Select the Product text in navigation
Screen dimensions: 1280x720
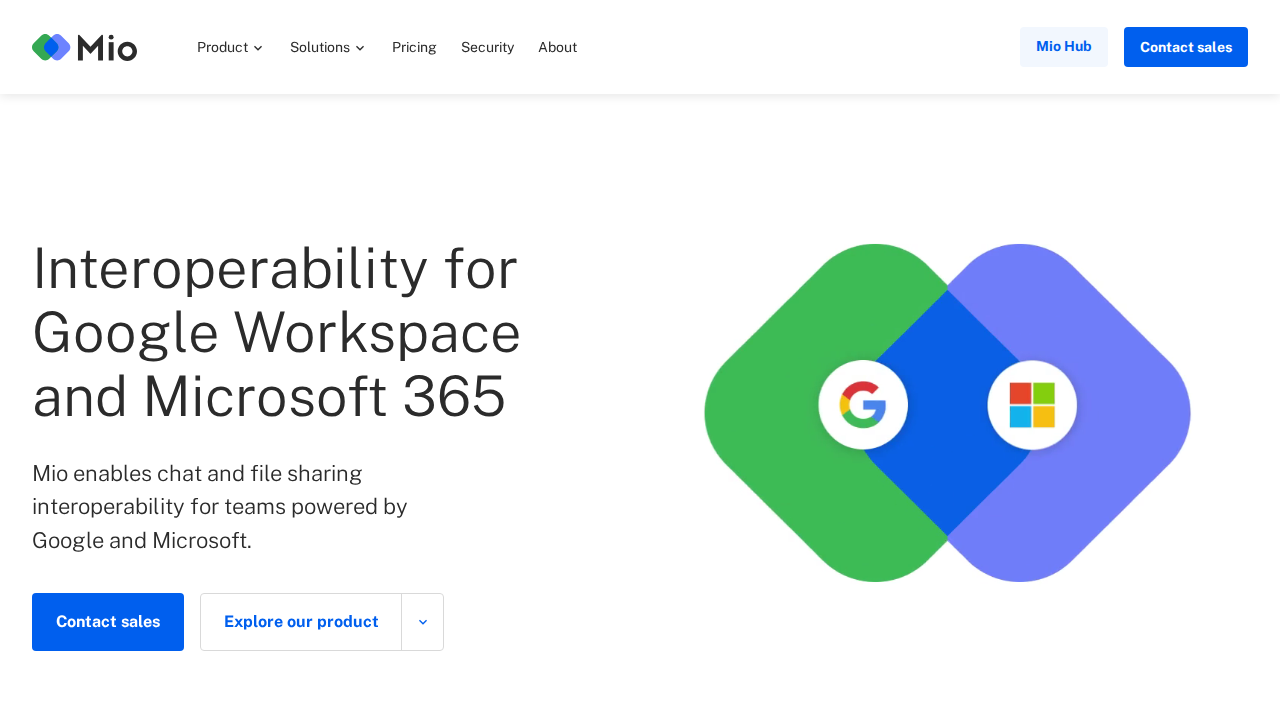[x=222, y=47]
